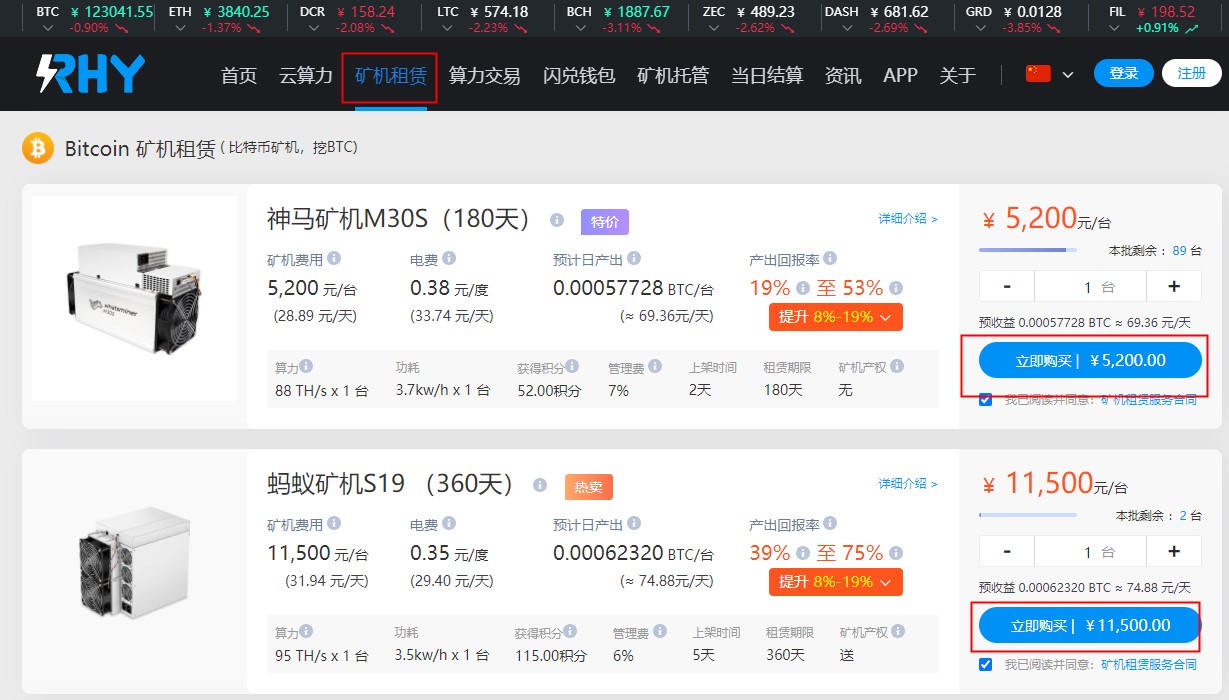Viewport: 1229px width, 700px height.
Task: Click info icon right after 53%
Action: pyautogui.click(x=896, y=288)
